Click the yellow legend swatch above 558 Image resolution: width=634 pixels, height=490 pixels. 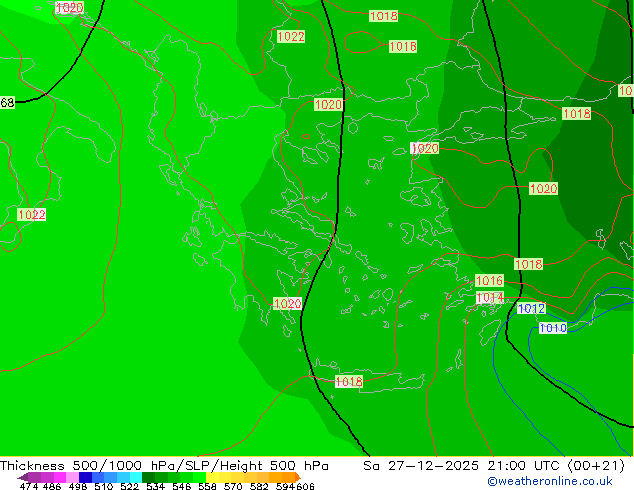tap(212, 477)
